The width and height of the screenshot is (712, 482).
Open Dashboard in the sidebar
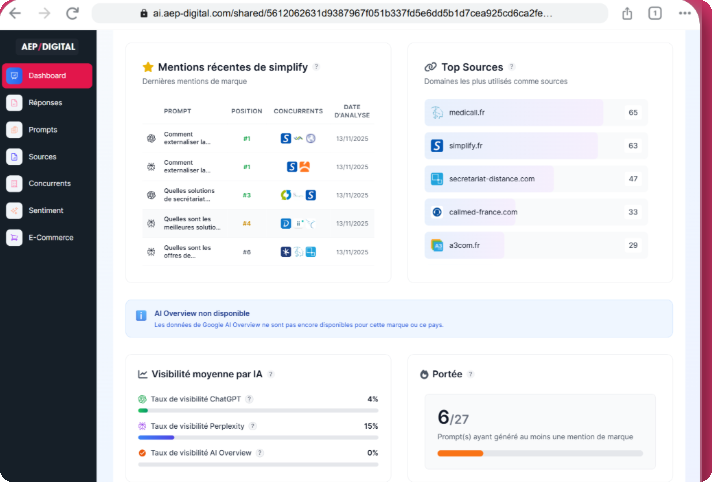coord(47,75)
